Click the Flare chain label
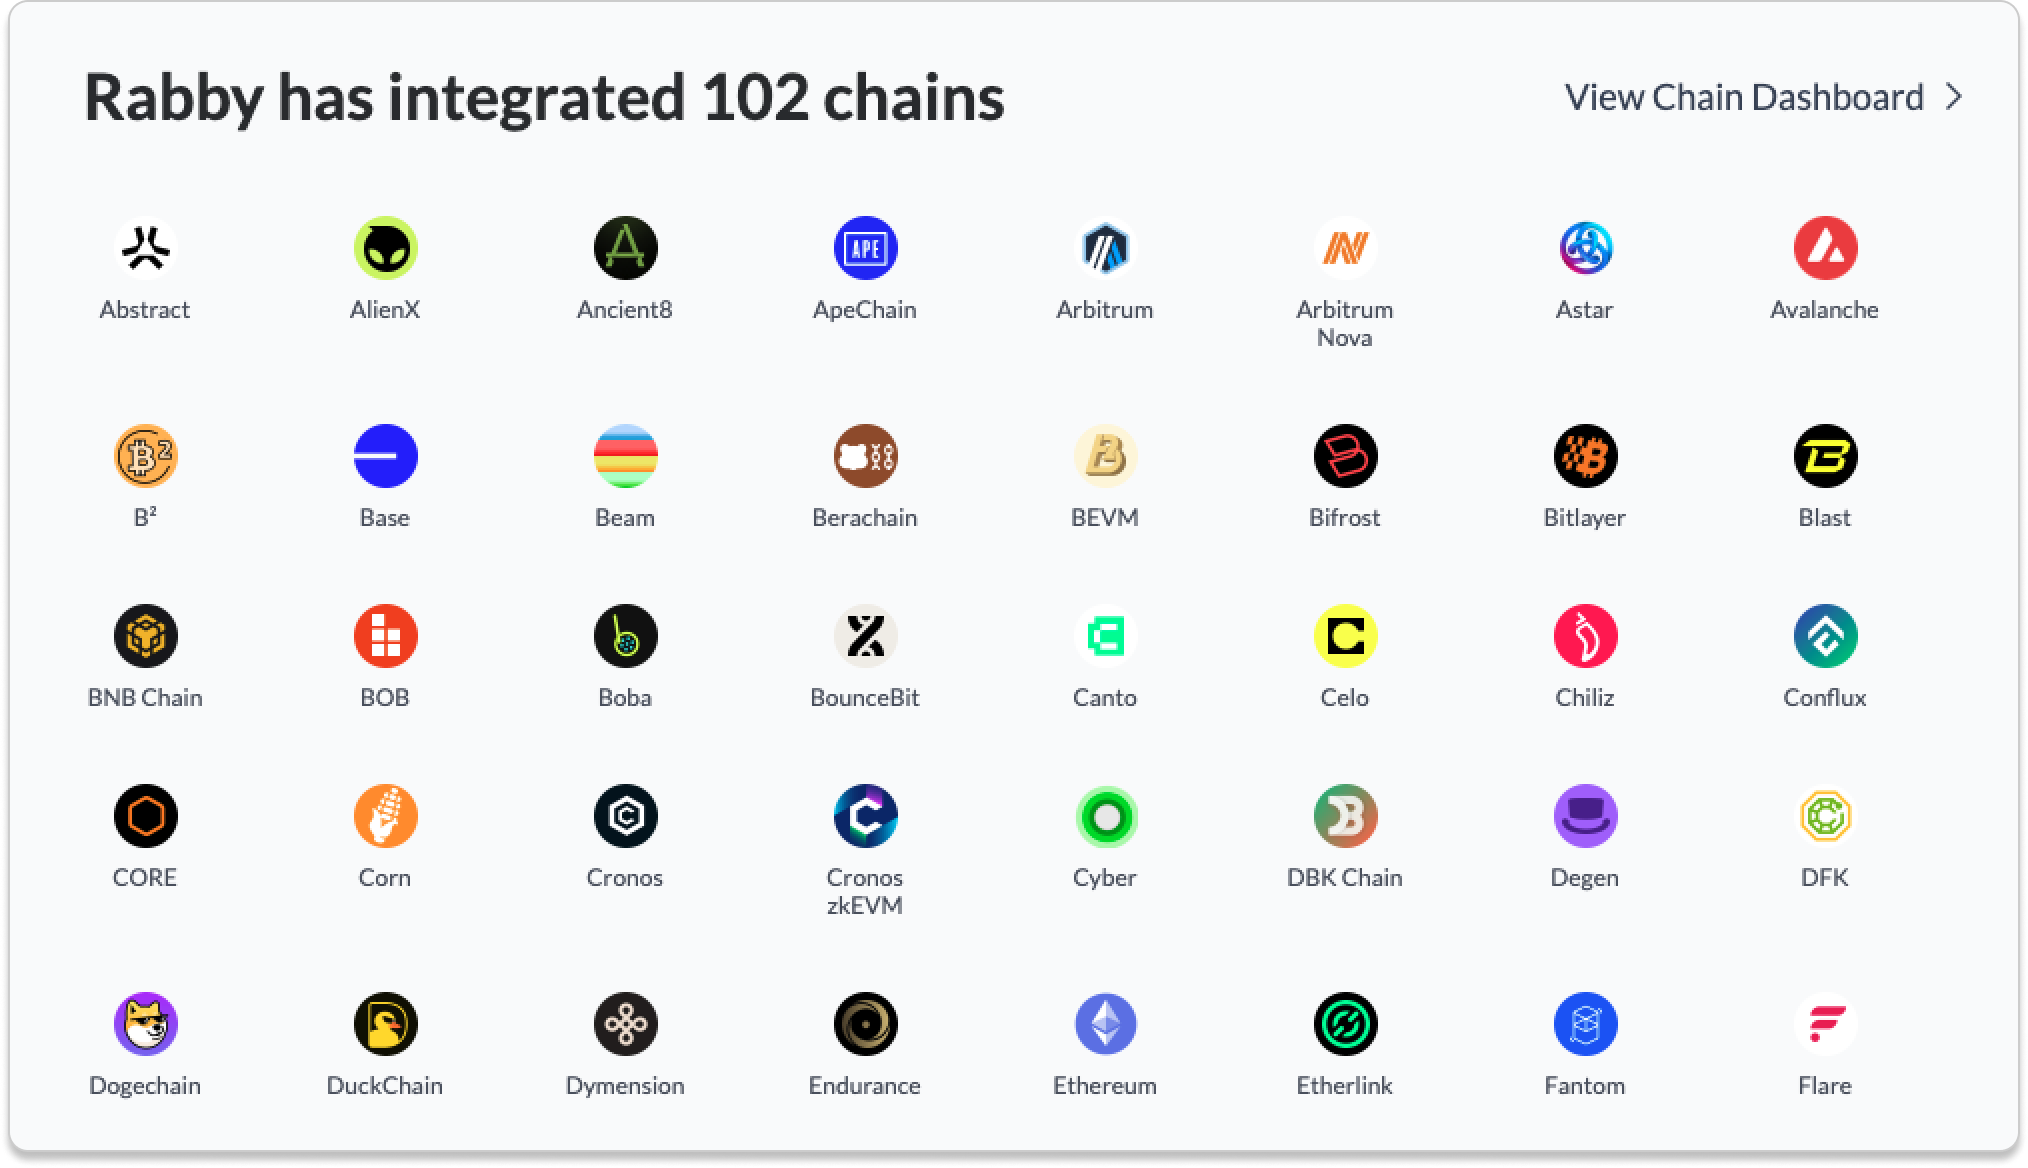Viewport: 2028px width, 1168px height. click(x=1825, y=1085)
